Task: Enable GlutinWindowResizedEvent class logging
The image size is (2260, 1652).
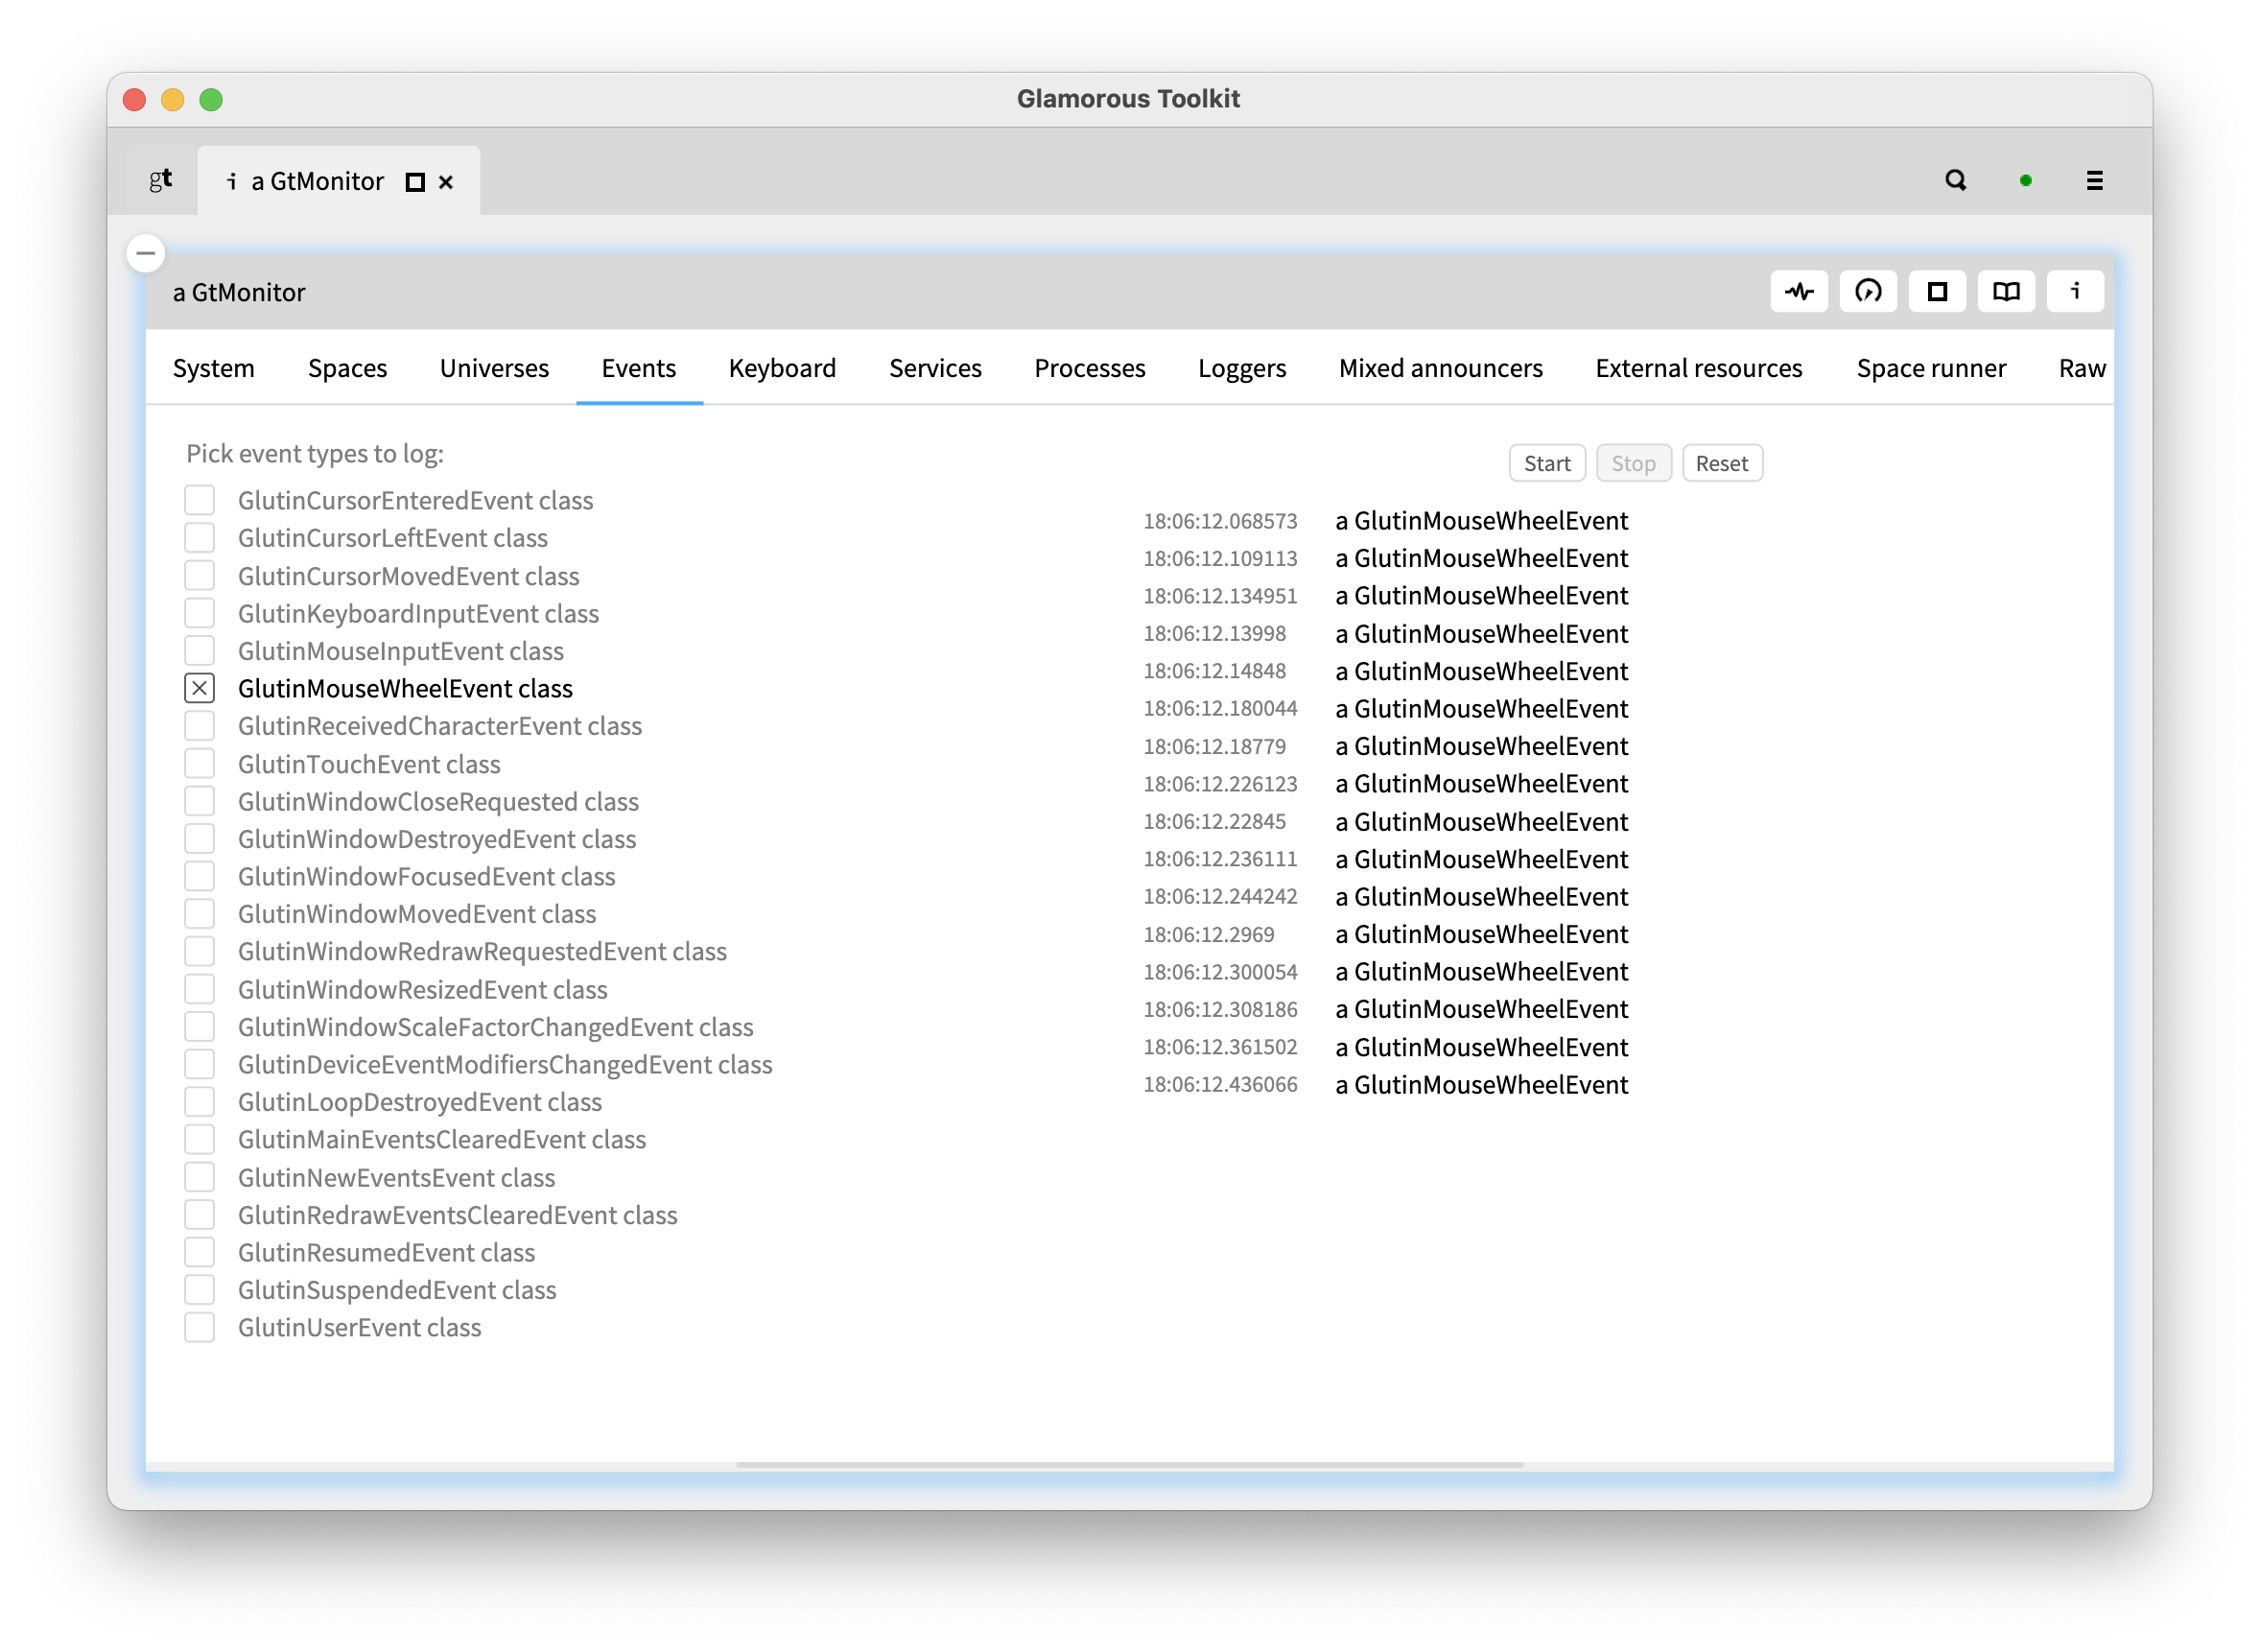Action: [x=199, y=989]
